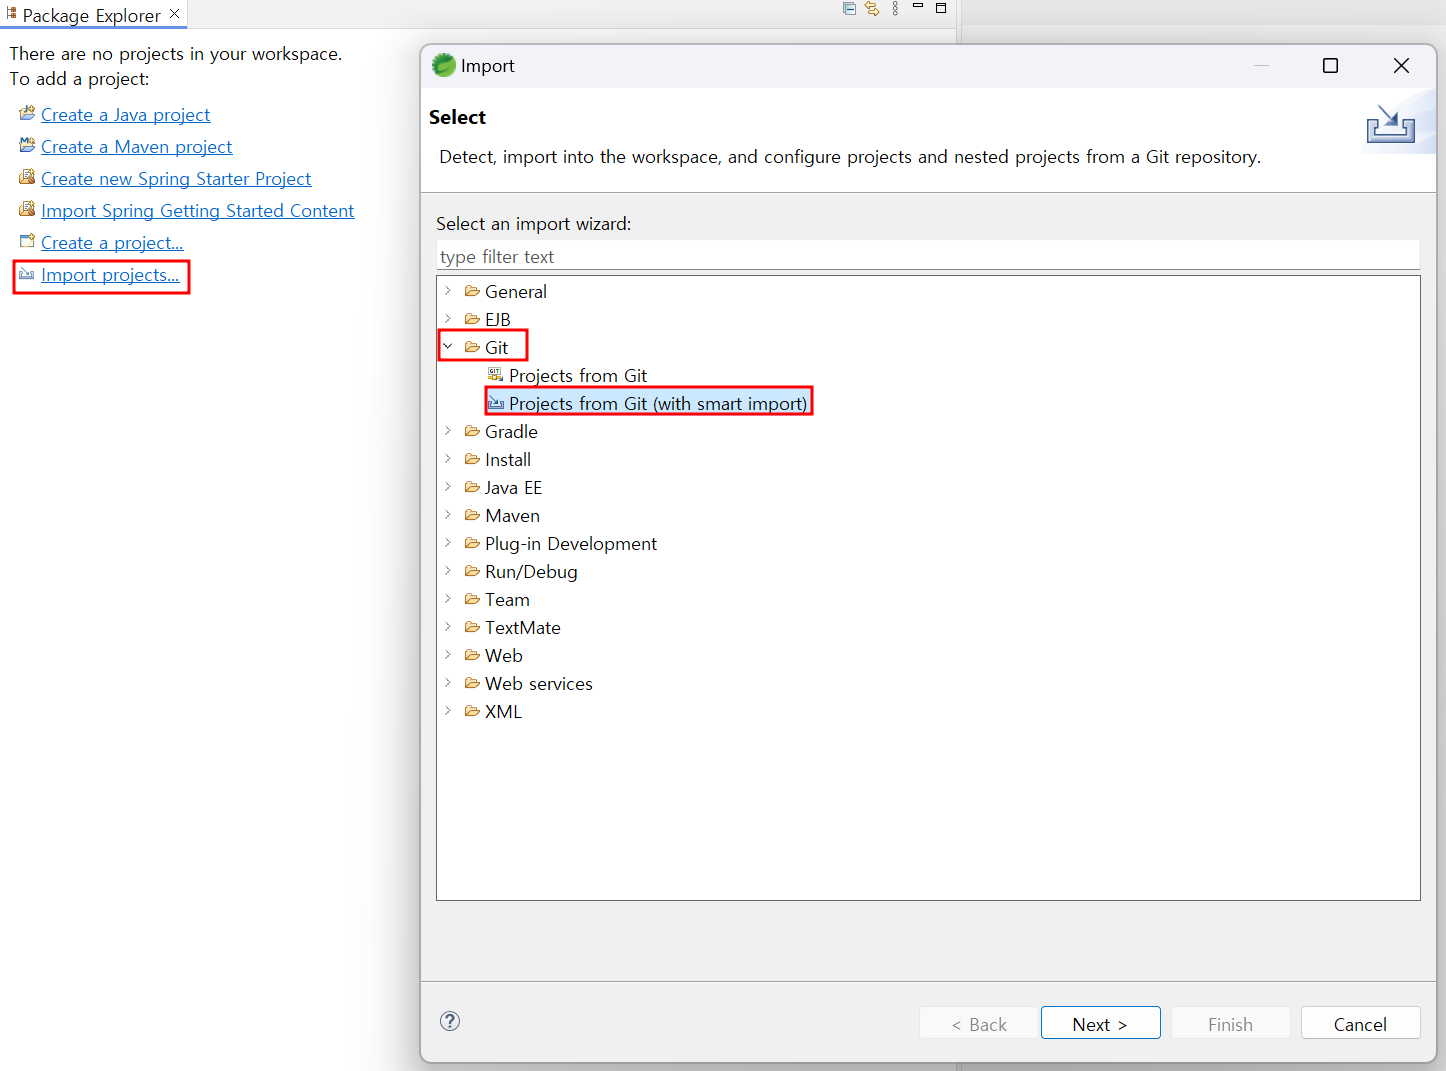The height and width of the screenshot is (1071, 1446).
Task: Click the smart import wizard icon
Action: click(x=496, y=403)
